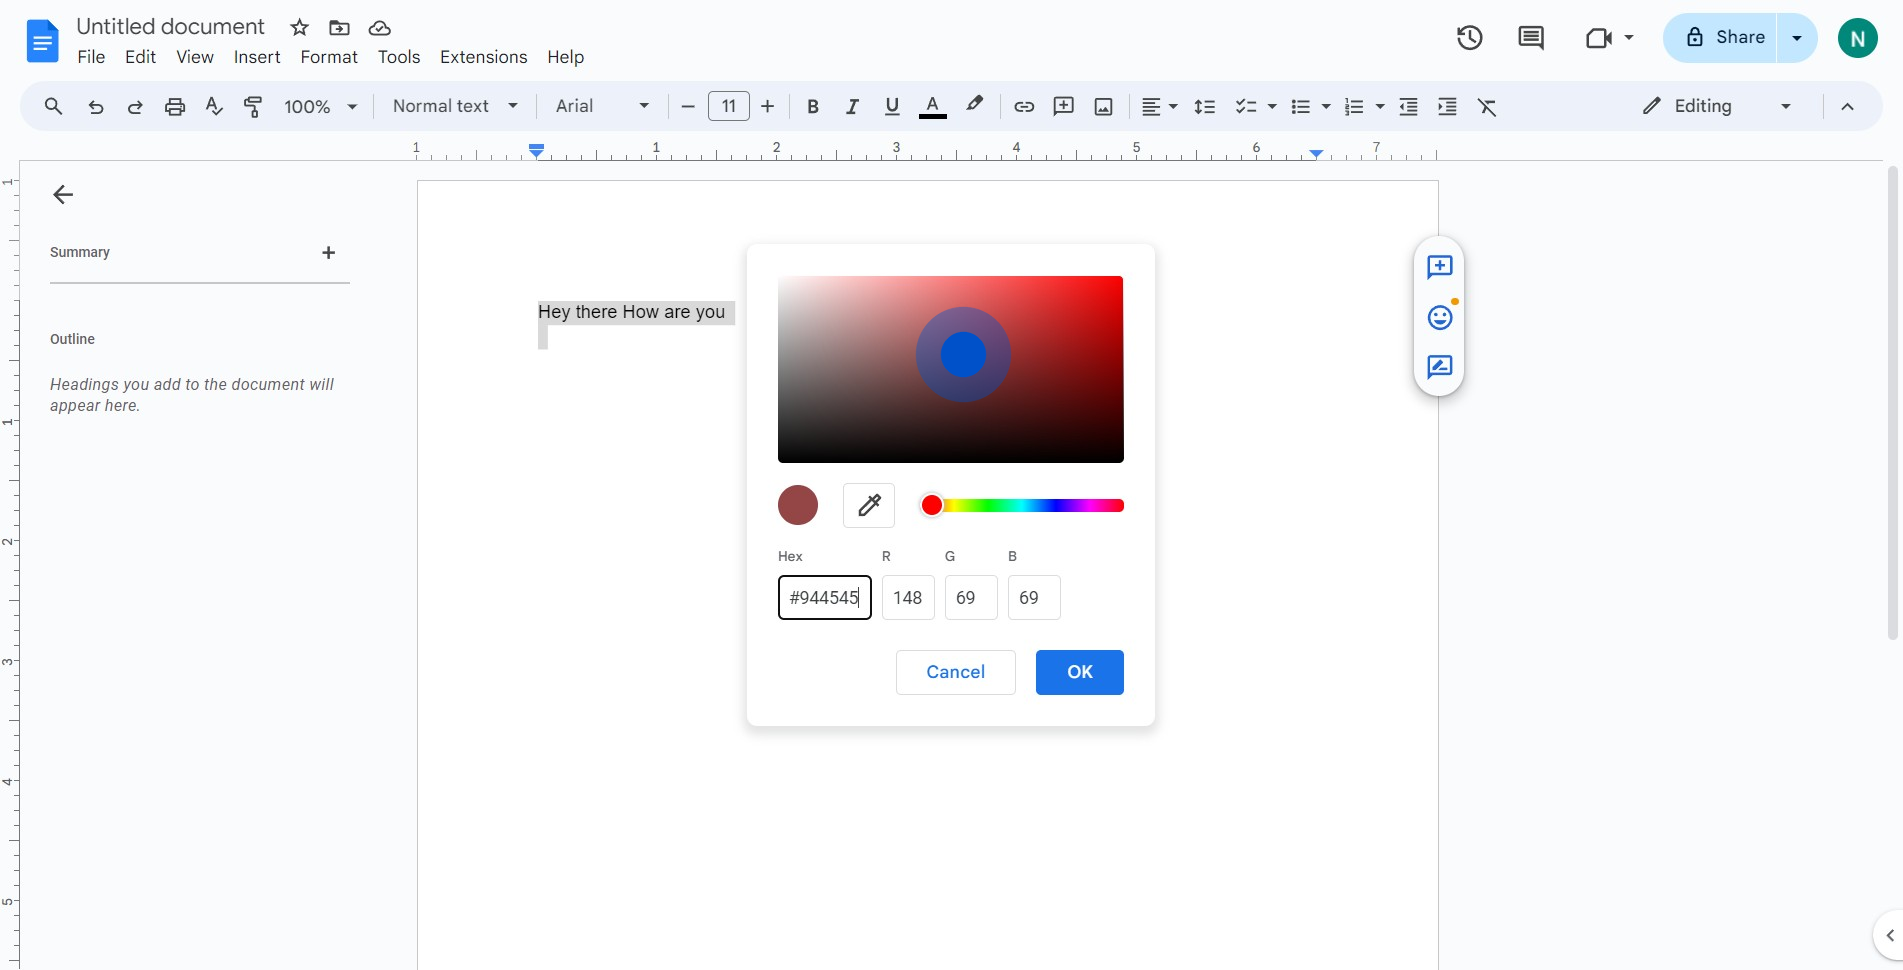Close the outline panel with back arrow
Viewport: 1903px width, 970px height.
[x=63, y=195]
